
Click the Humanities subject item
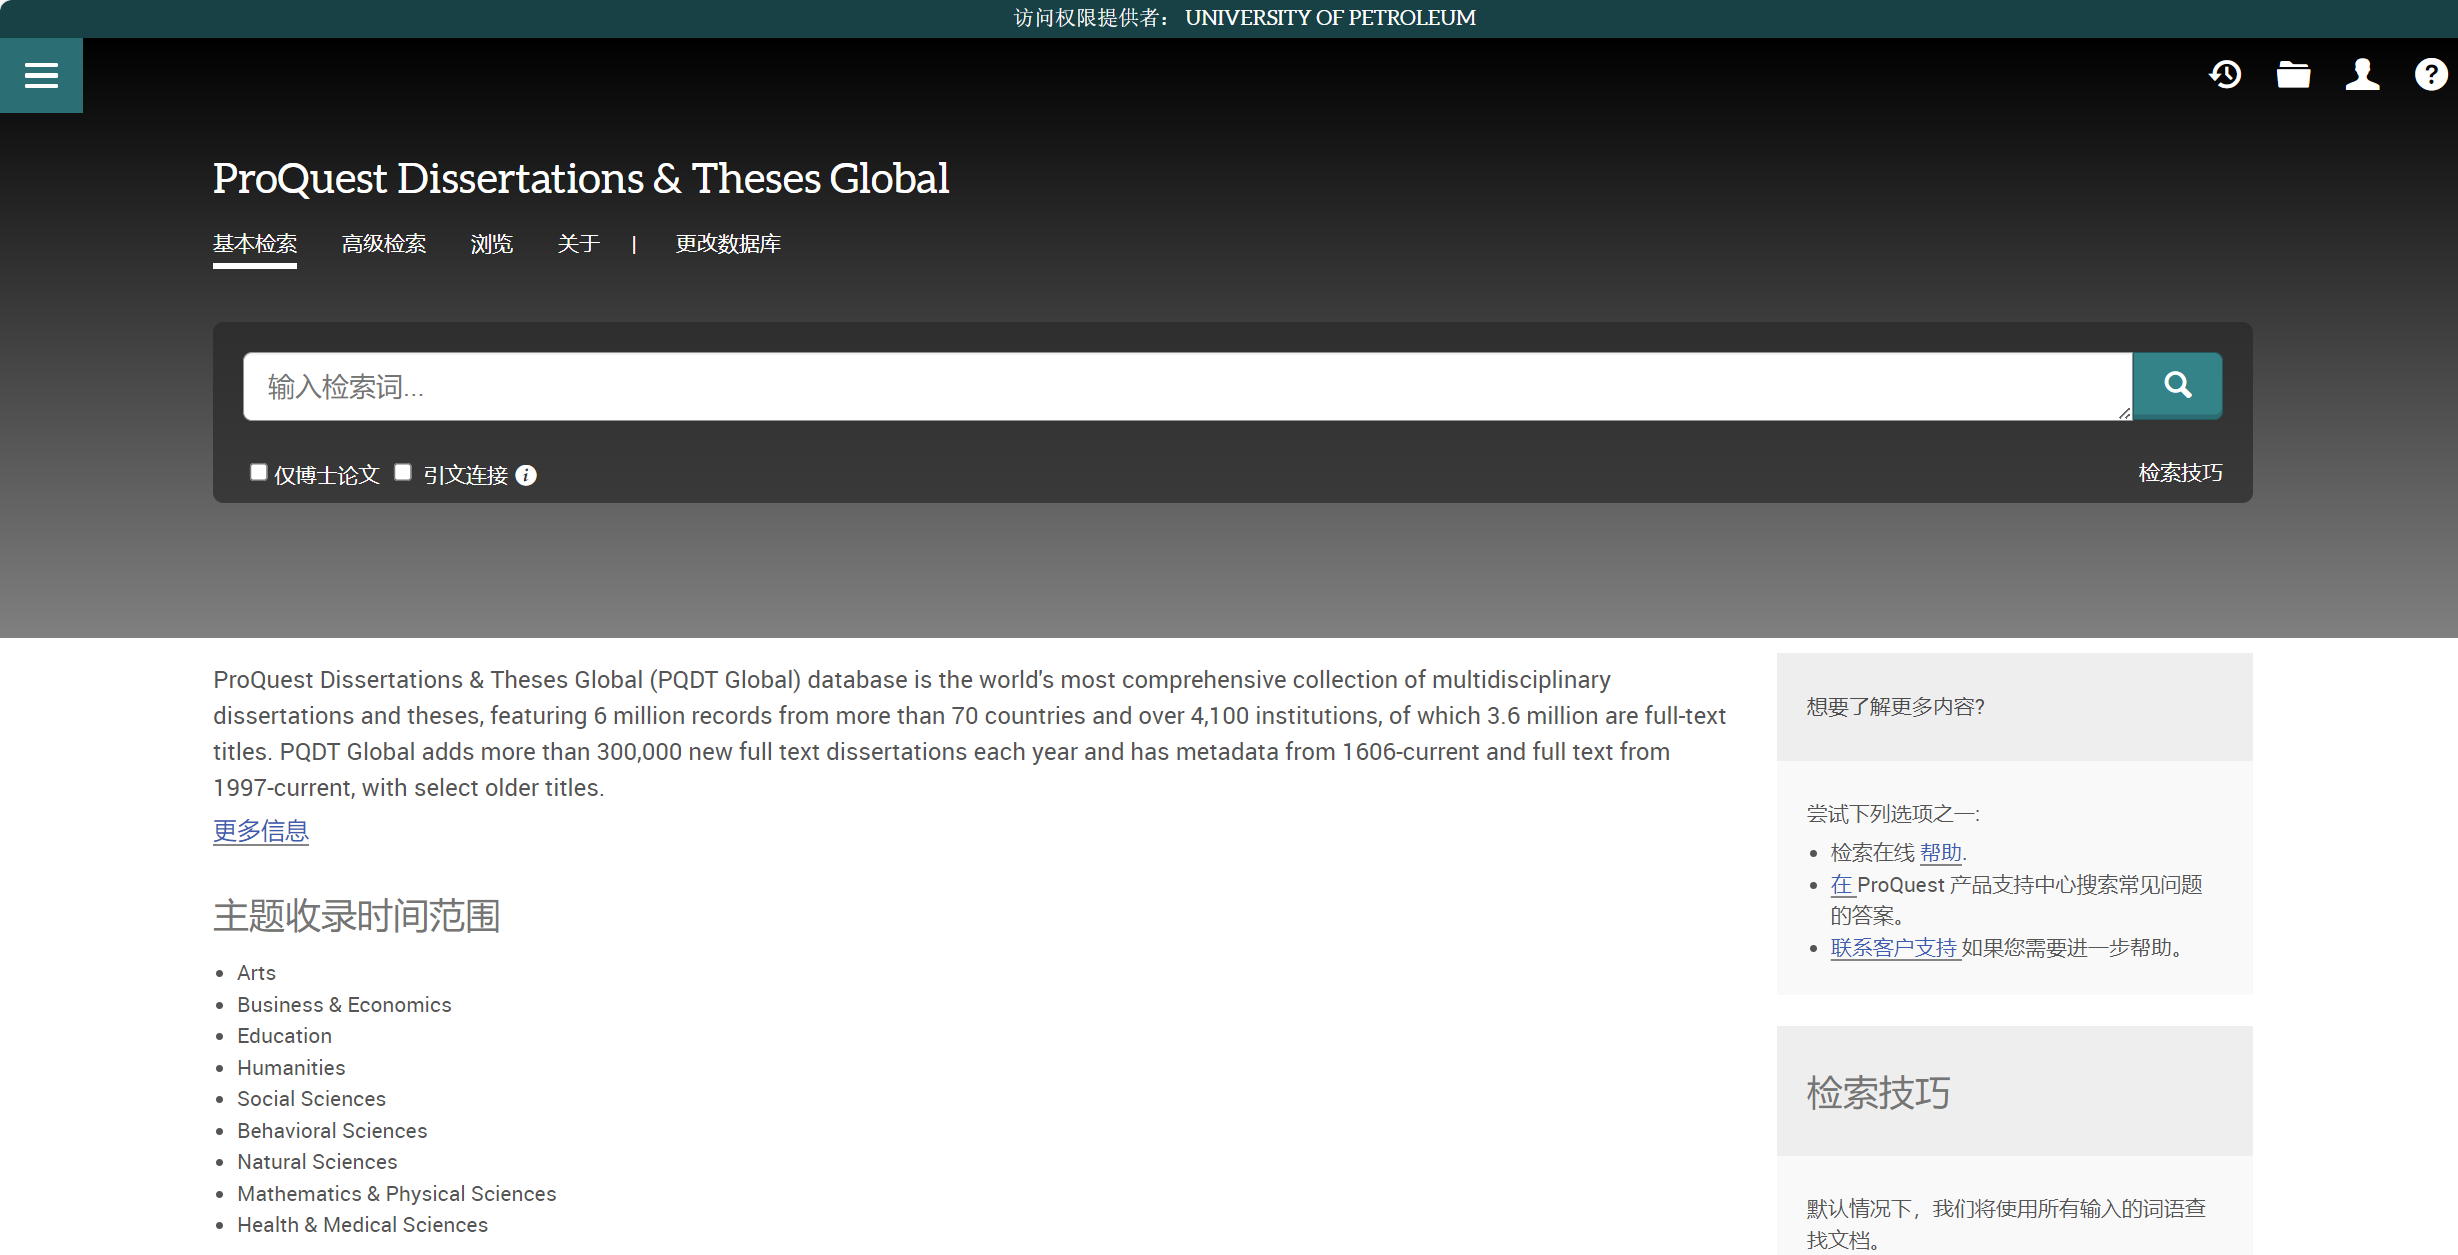291,1068
